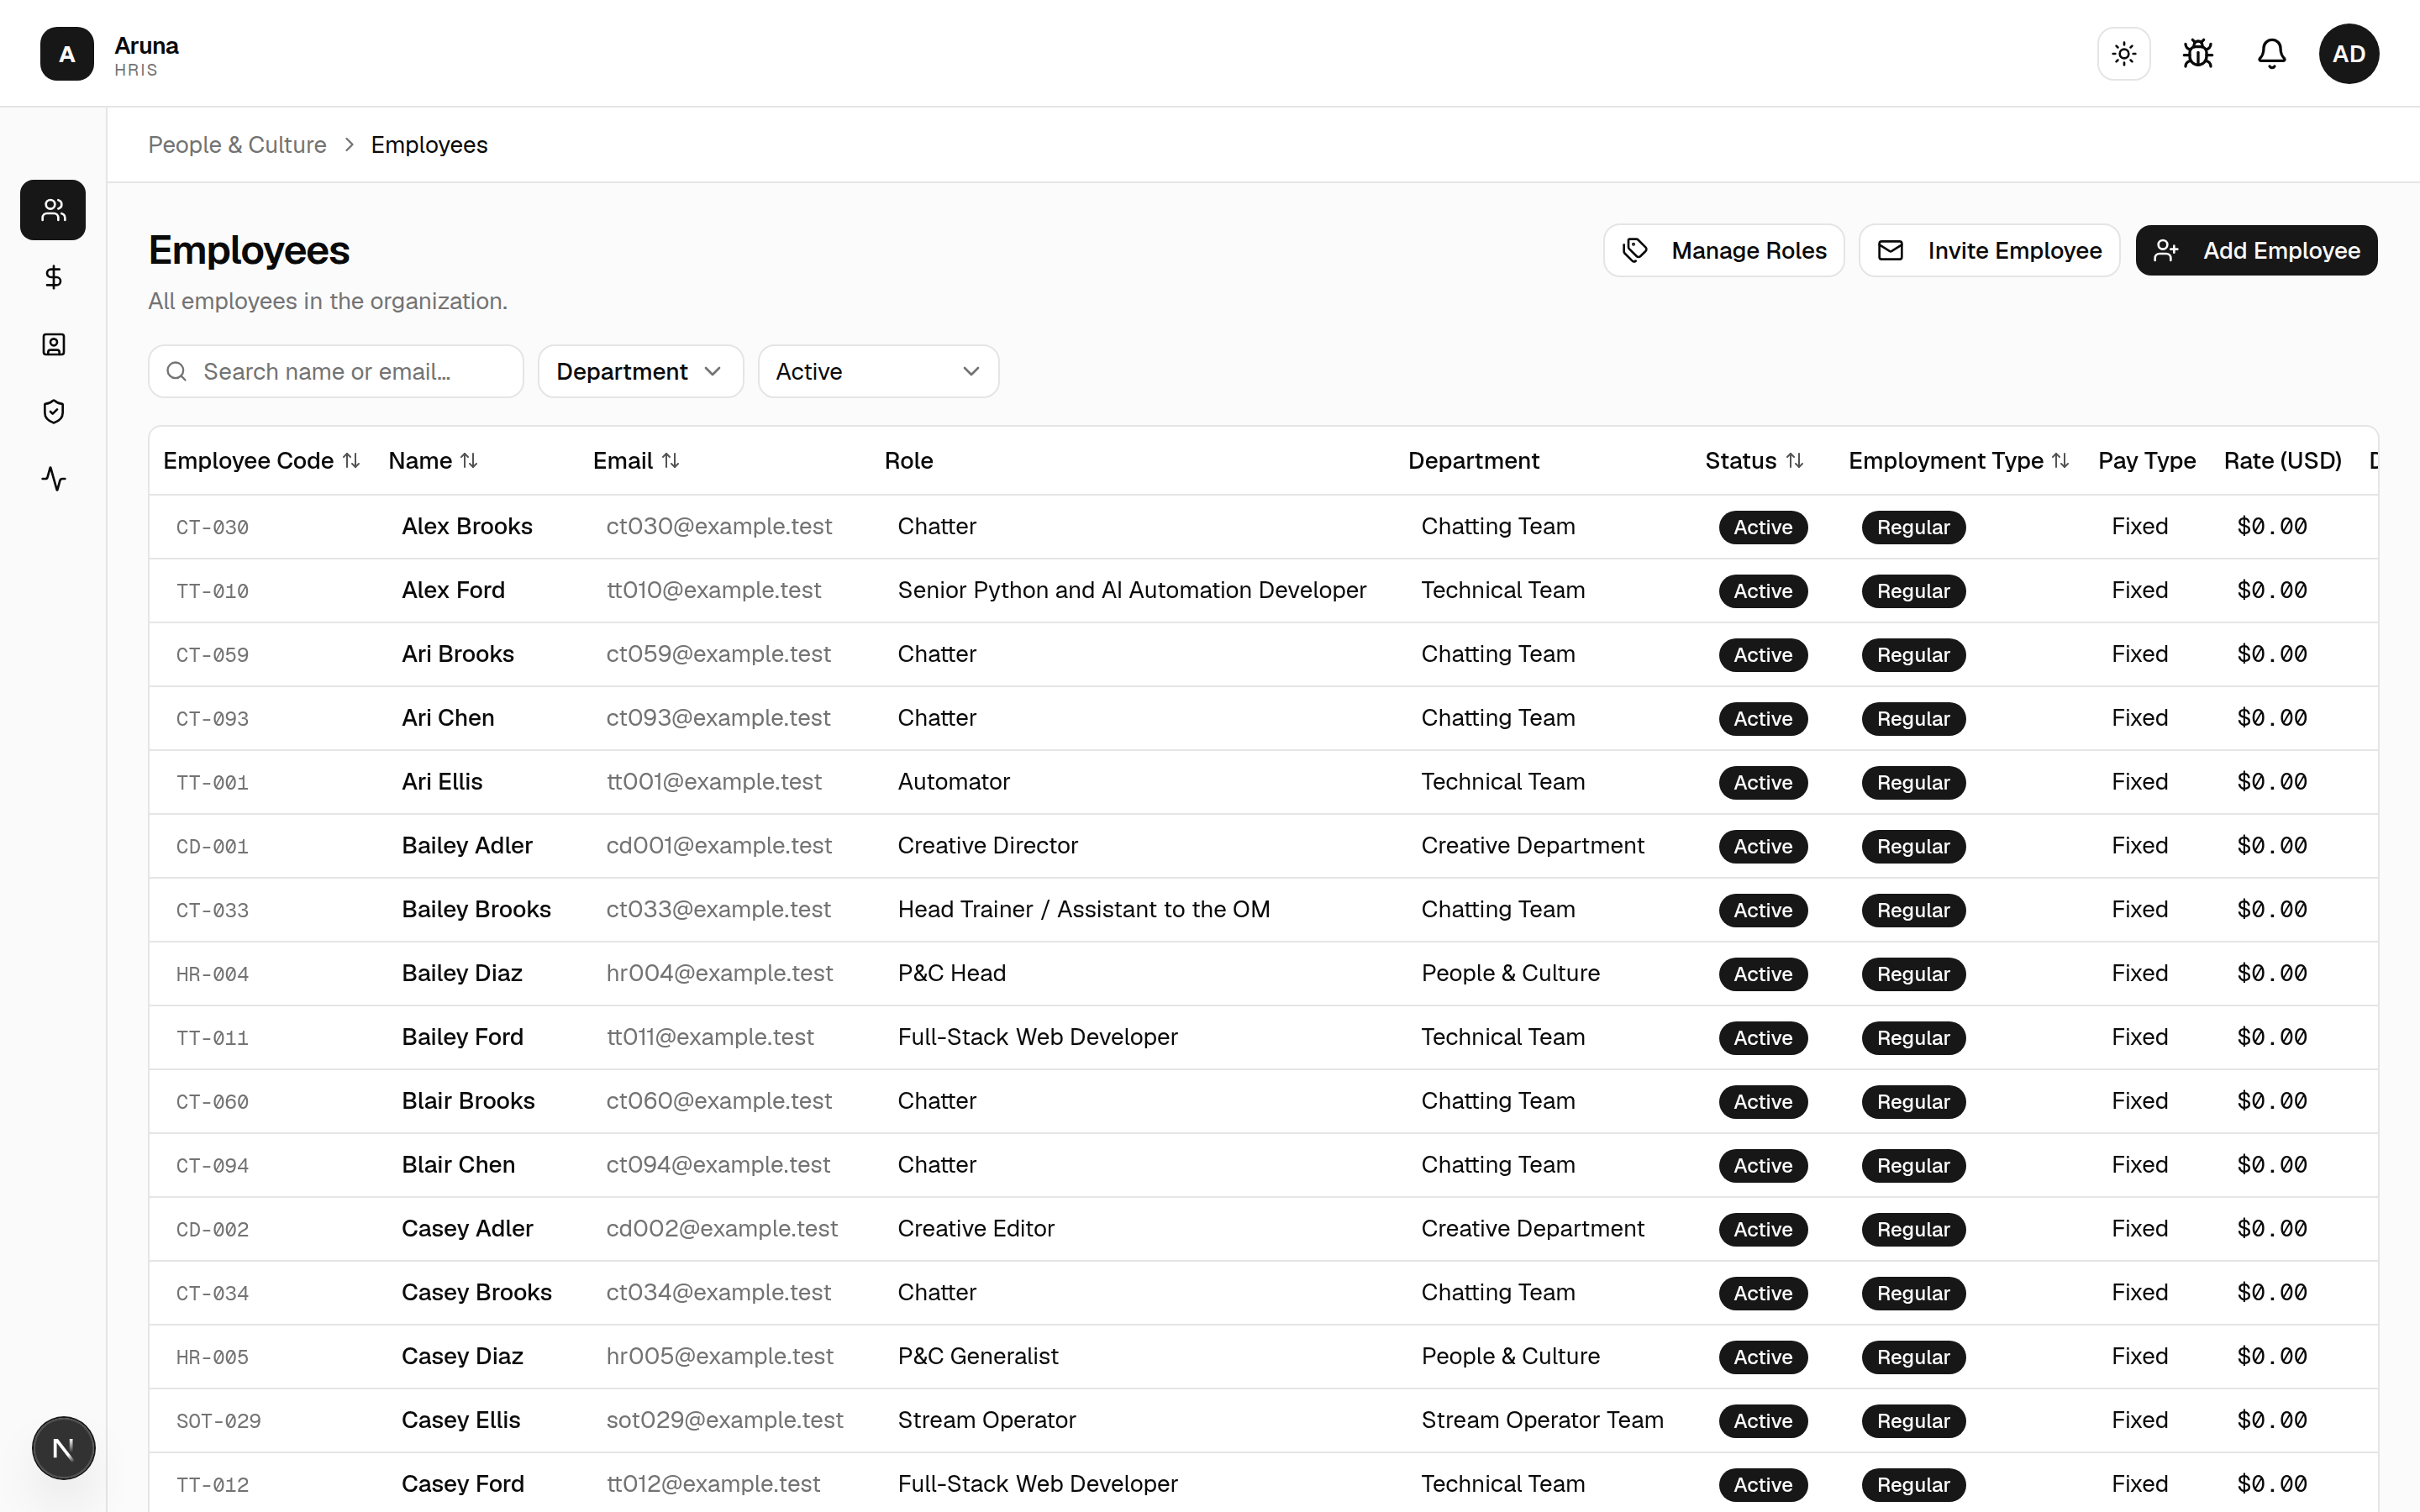Open Casey Ford employee name
2420x1512 pixels.
[462, 1484]
